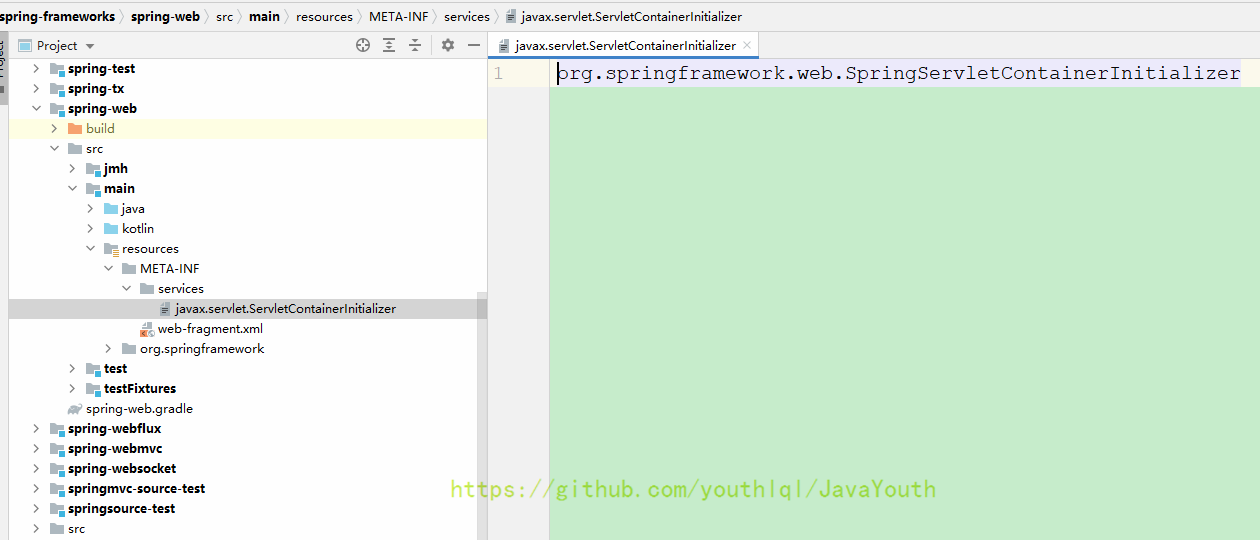1260x540 pixels.
Task: Open the Project view dropdown
Action: [x=90, y=46]
